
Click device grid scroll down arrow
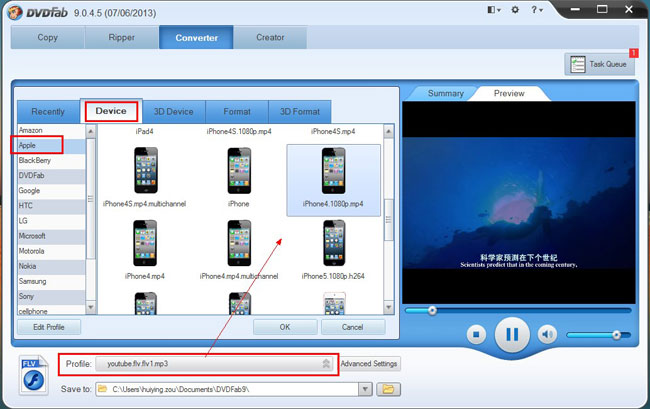click(388, 307)
